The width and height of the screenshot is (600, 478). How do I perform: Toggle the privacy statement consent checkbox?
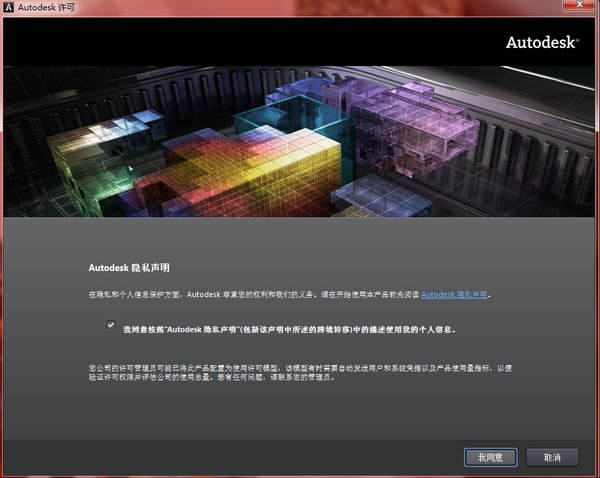pos(111,325)
